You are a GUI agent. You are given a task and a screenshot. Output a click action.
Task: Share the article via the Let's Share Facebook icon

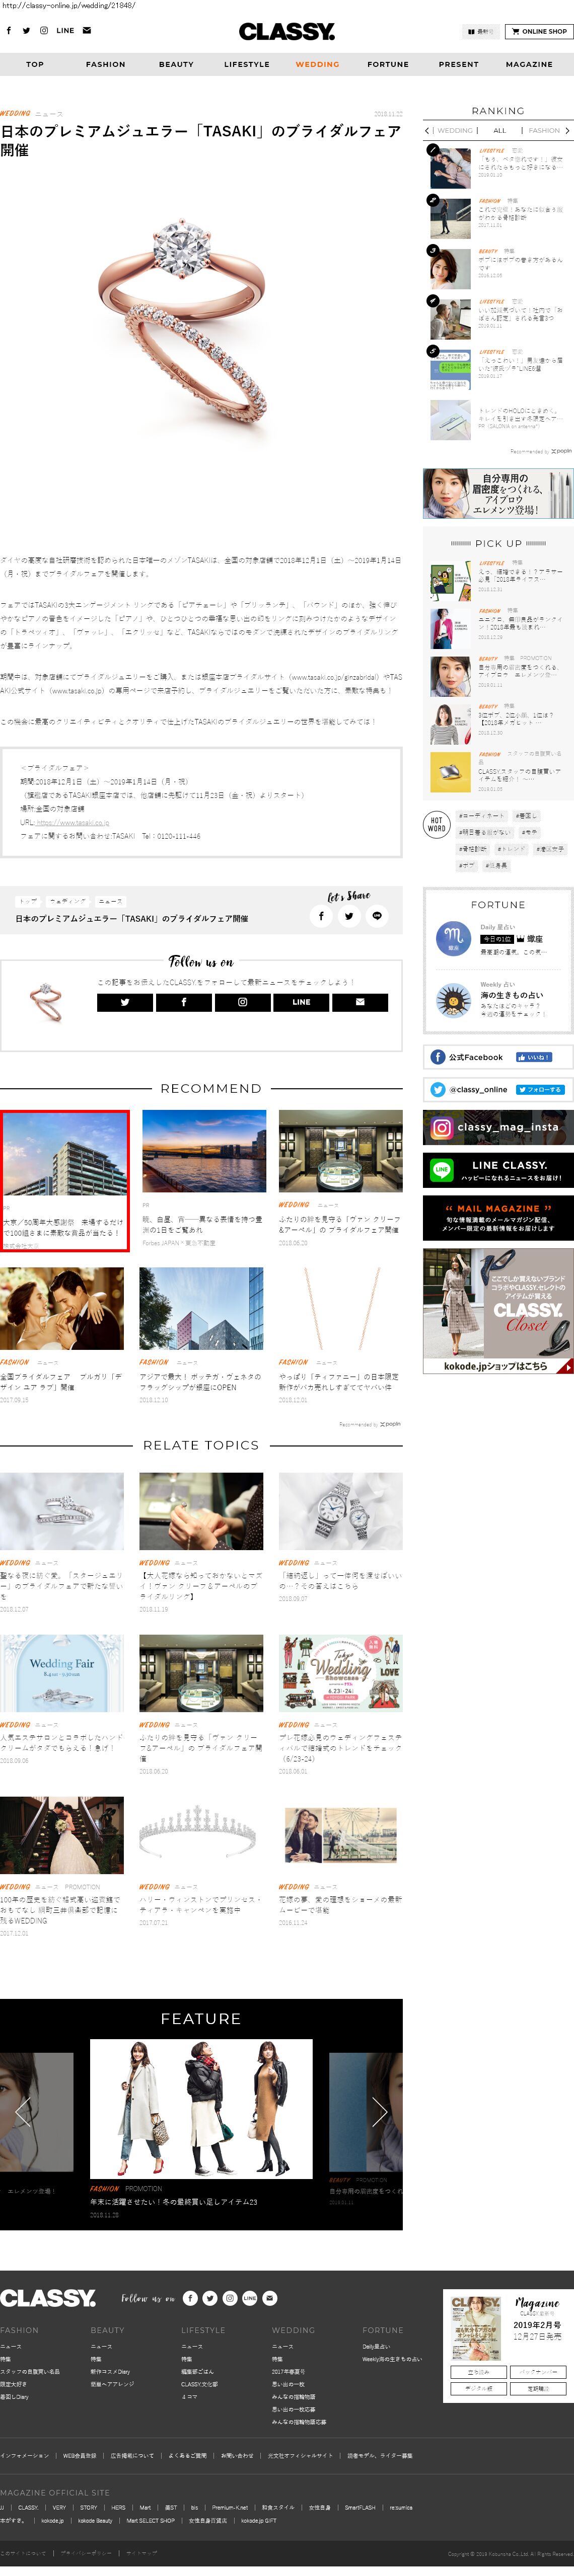[321, 916]
